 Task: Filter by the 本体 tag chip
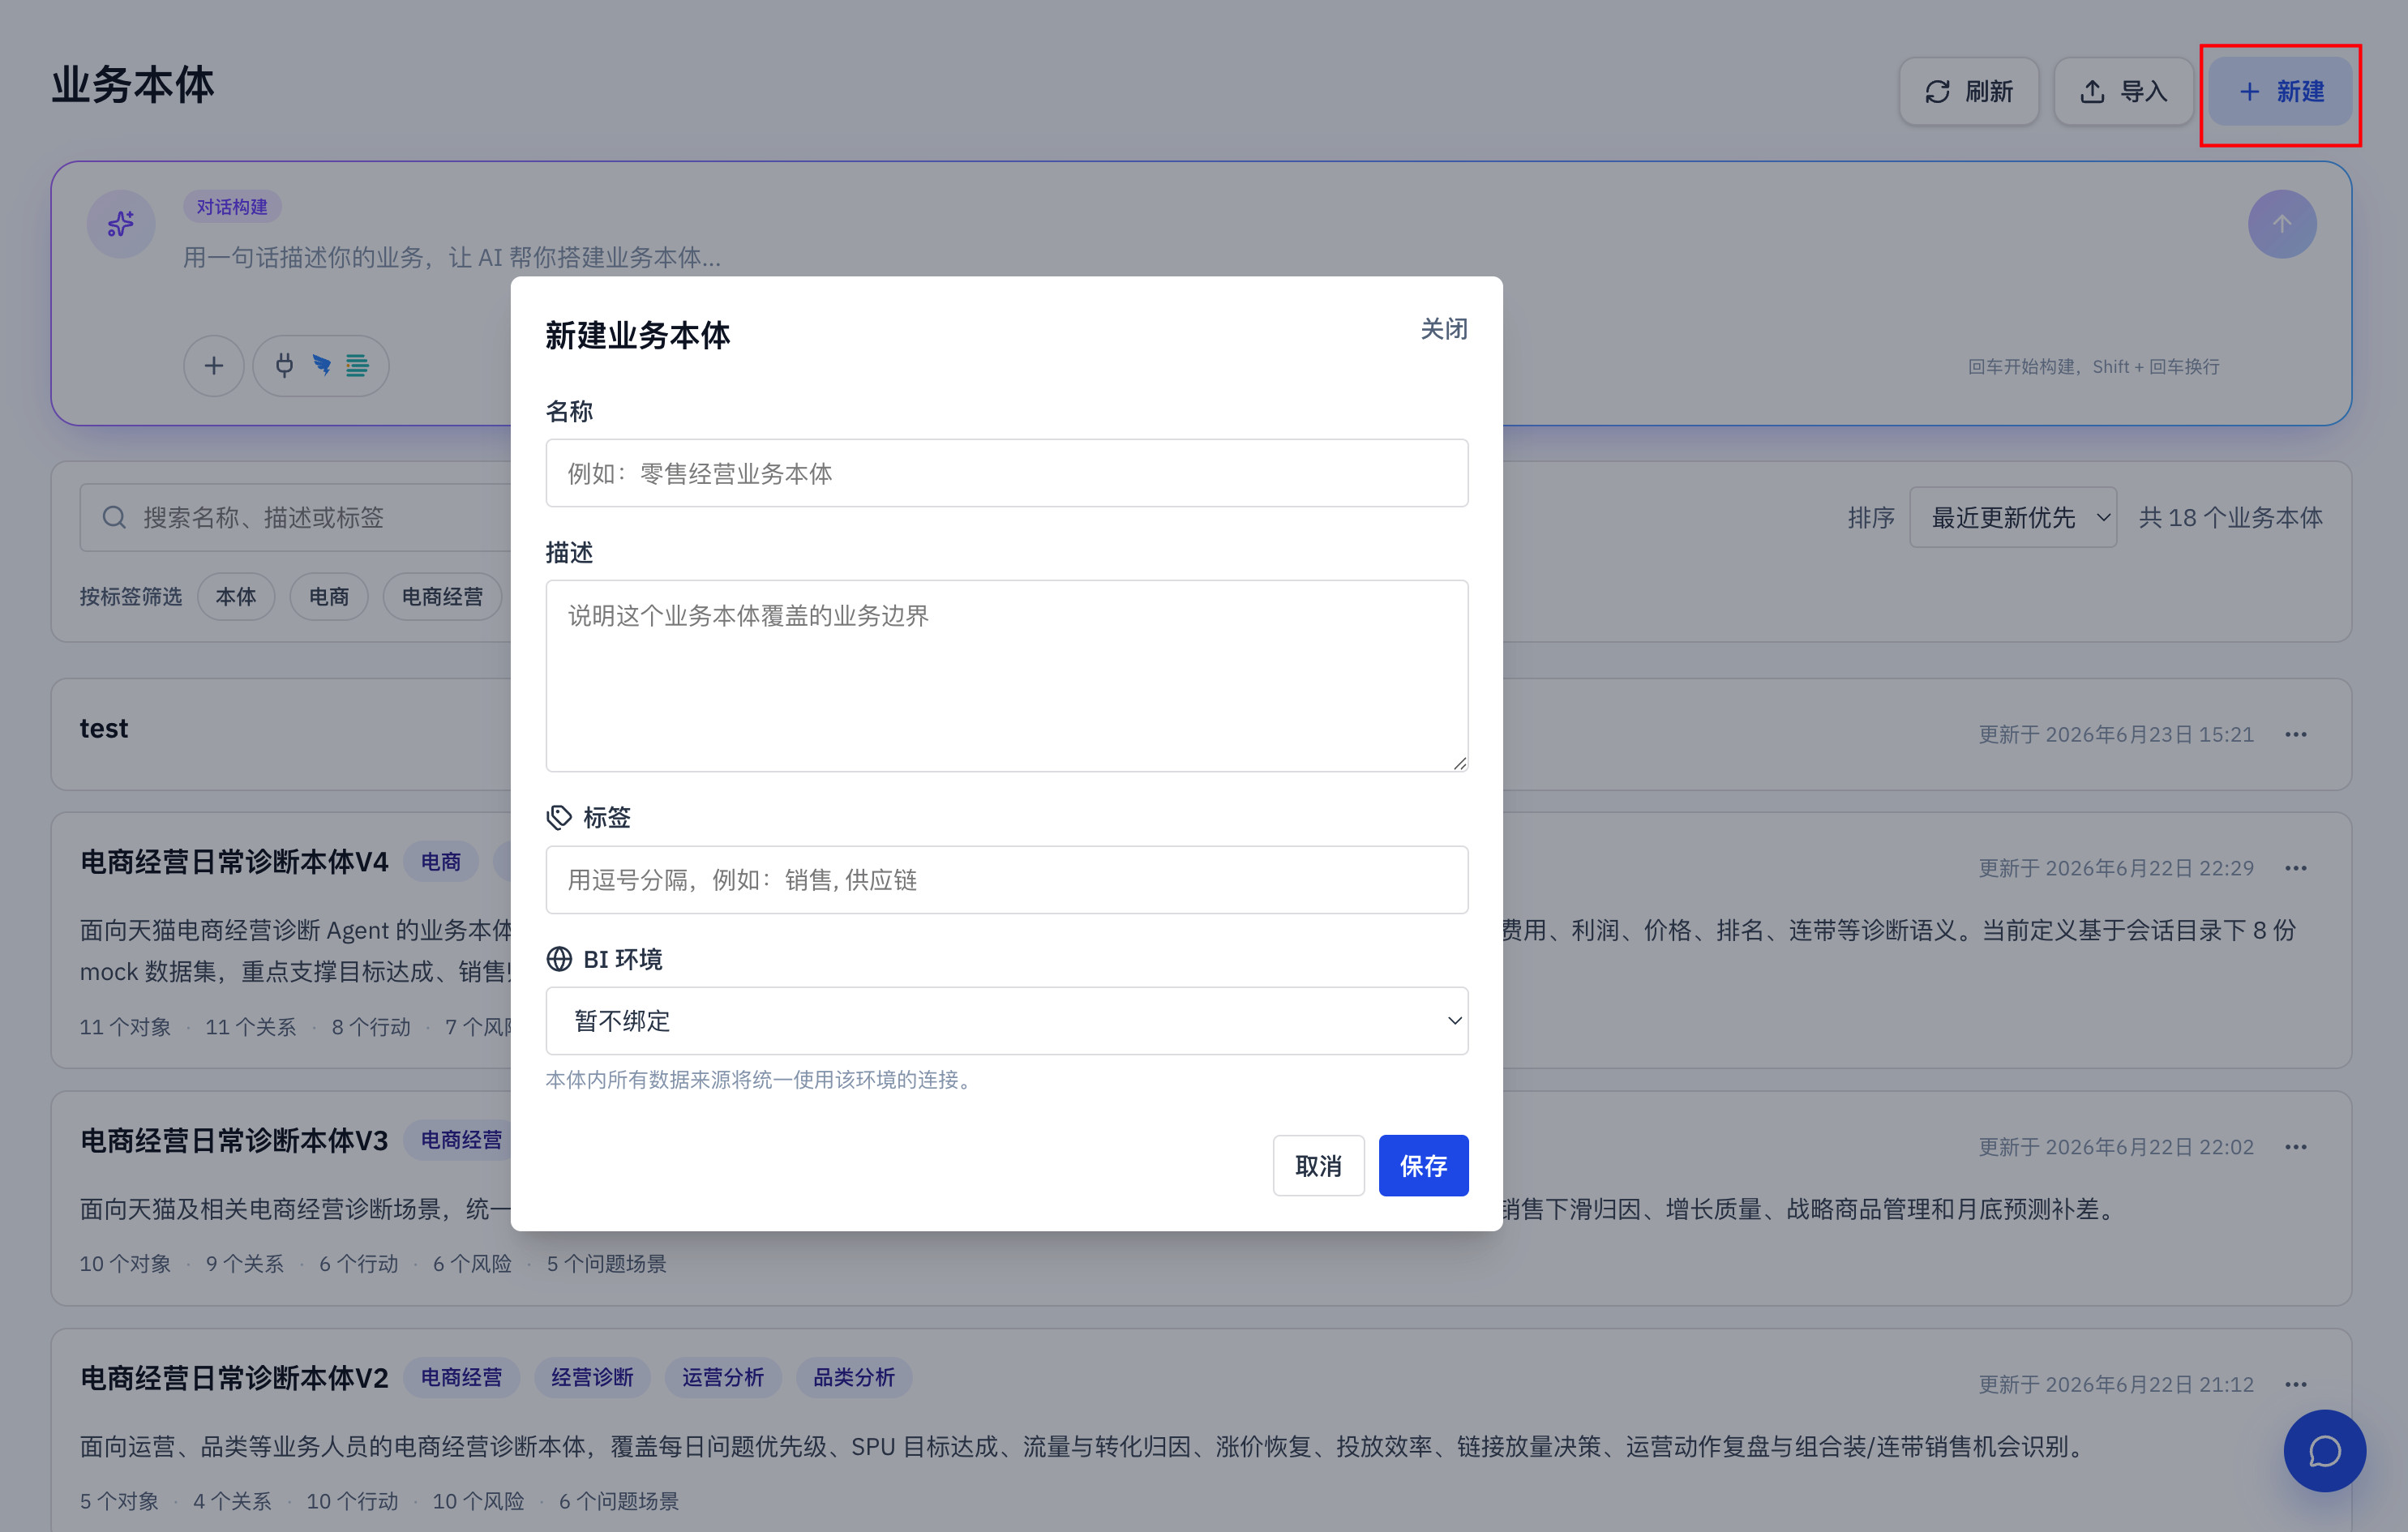(236, 597)
